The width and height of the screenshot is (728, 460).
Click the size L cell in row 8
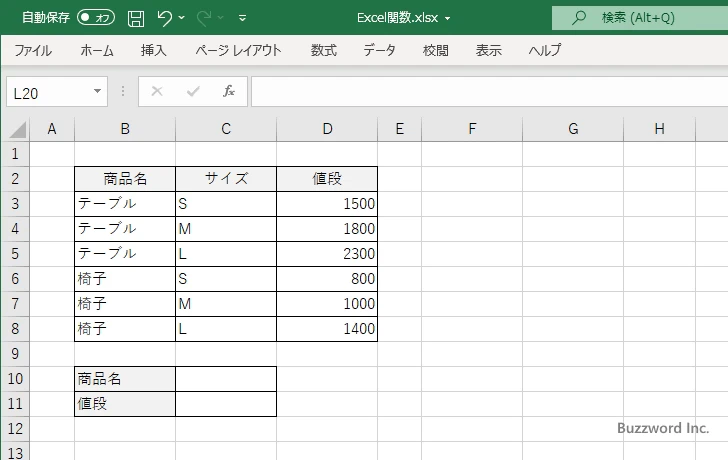tap(226, 329)
